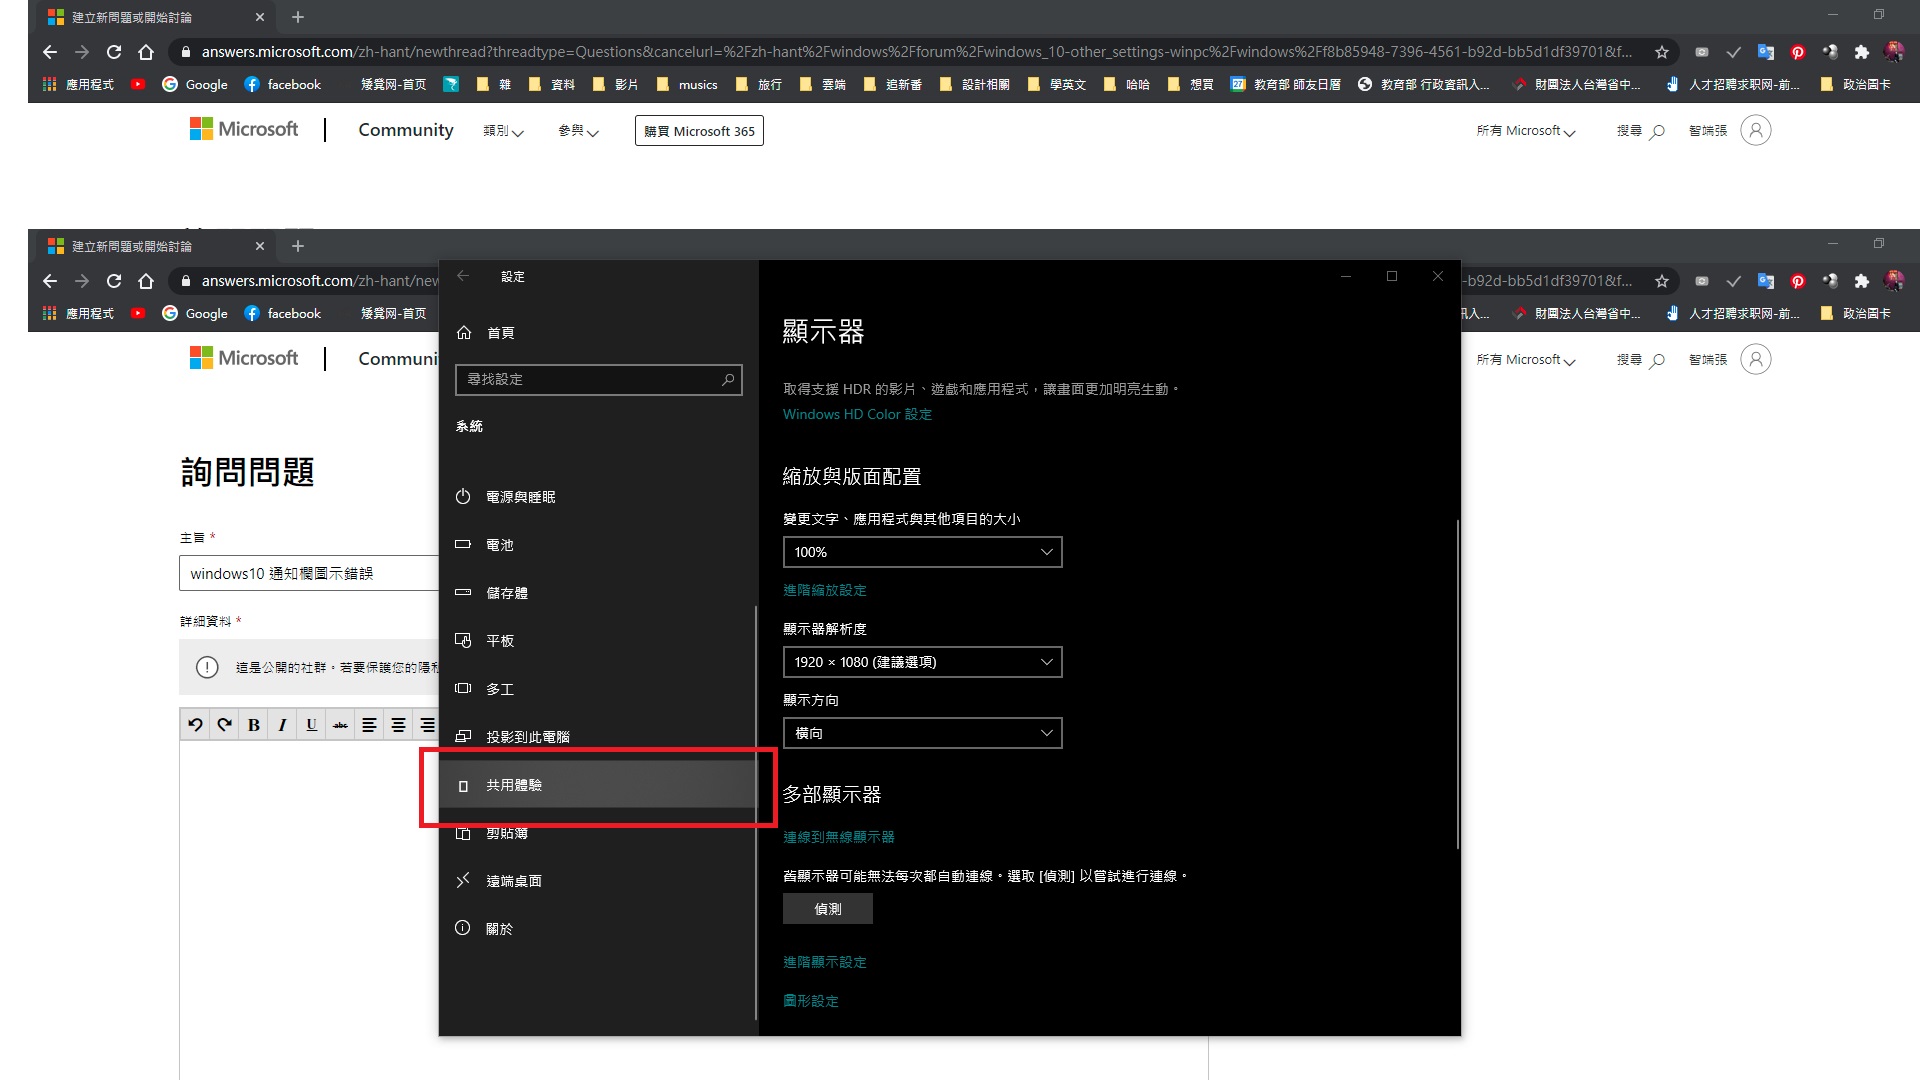1920x1080 pixels.
Task: Click the Settings home icon 首頁
Action: click(464, 333)
